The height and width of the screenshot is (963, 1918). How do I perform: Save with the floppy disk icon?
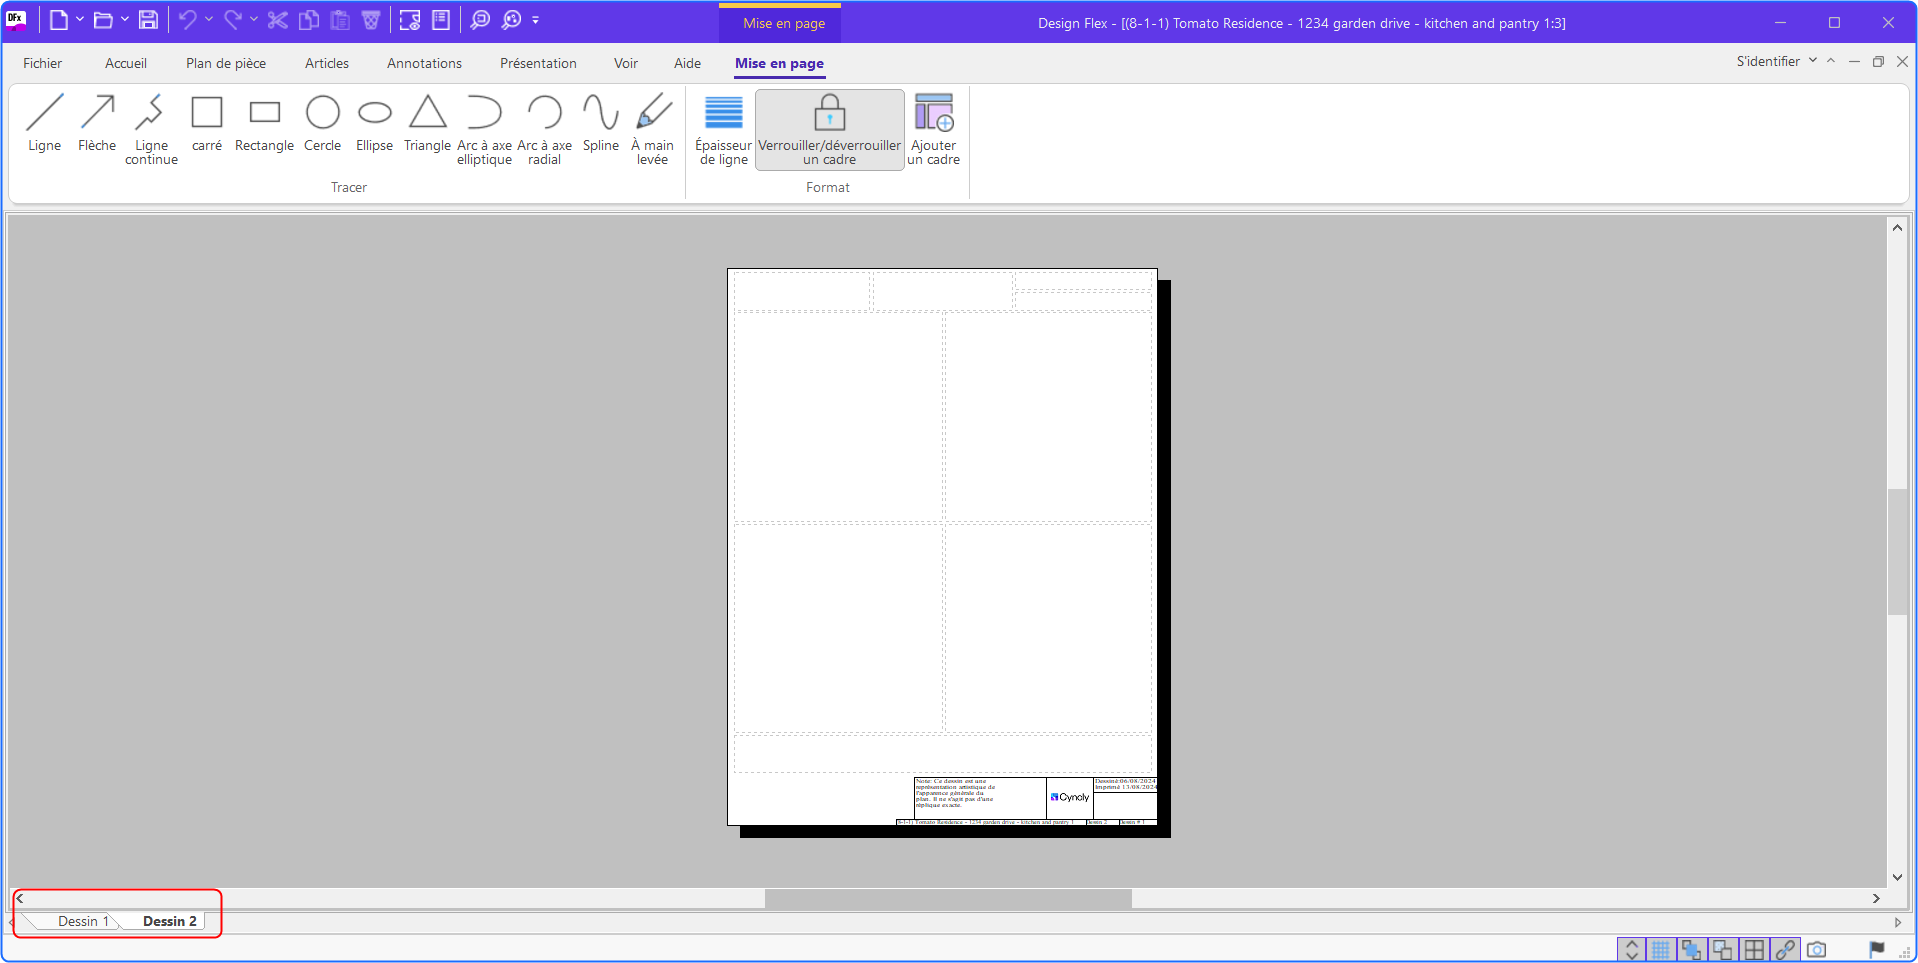tap(148, 20)
